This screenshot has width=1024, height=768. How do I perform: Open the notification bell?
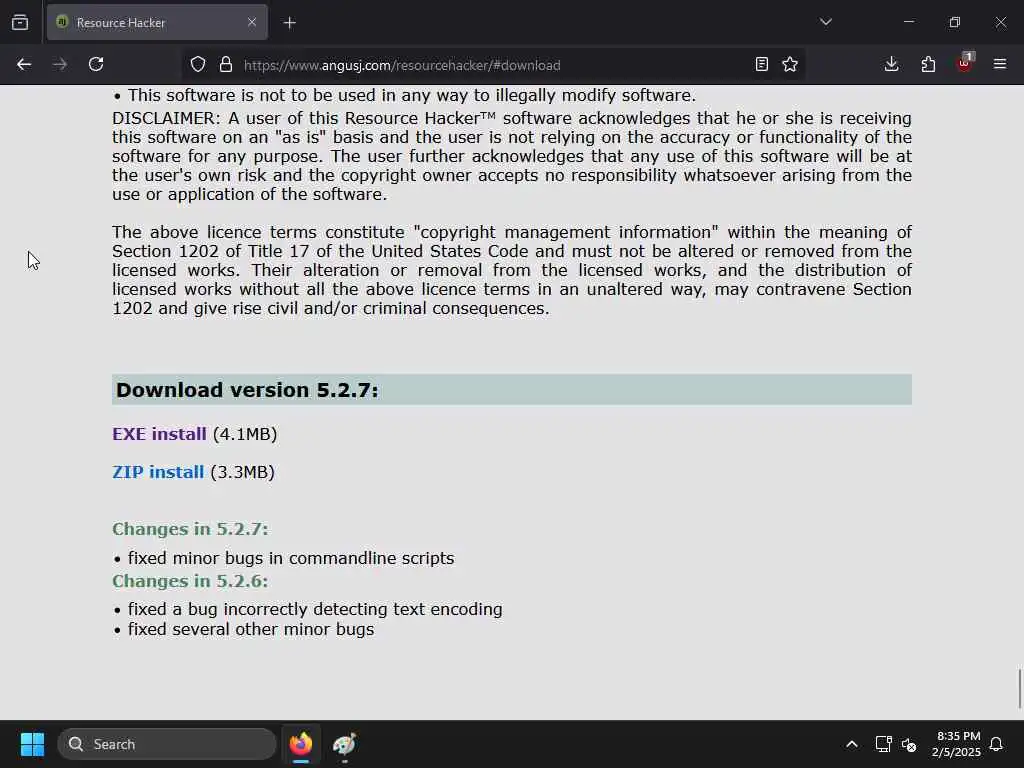(996, 744)
